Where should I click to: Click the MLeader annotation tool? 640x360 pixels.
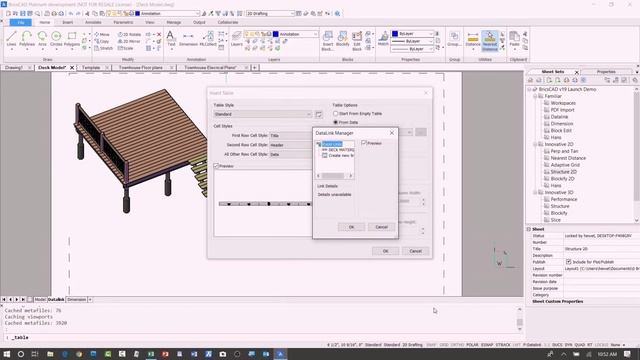click(x=208, y=39)
